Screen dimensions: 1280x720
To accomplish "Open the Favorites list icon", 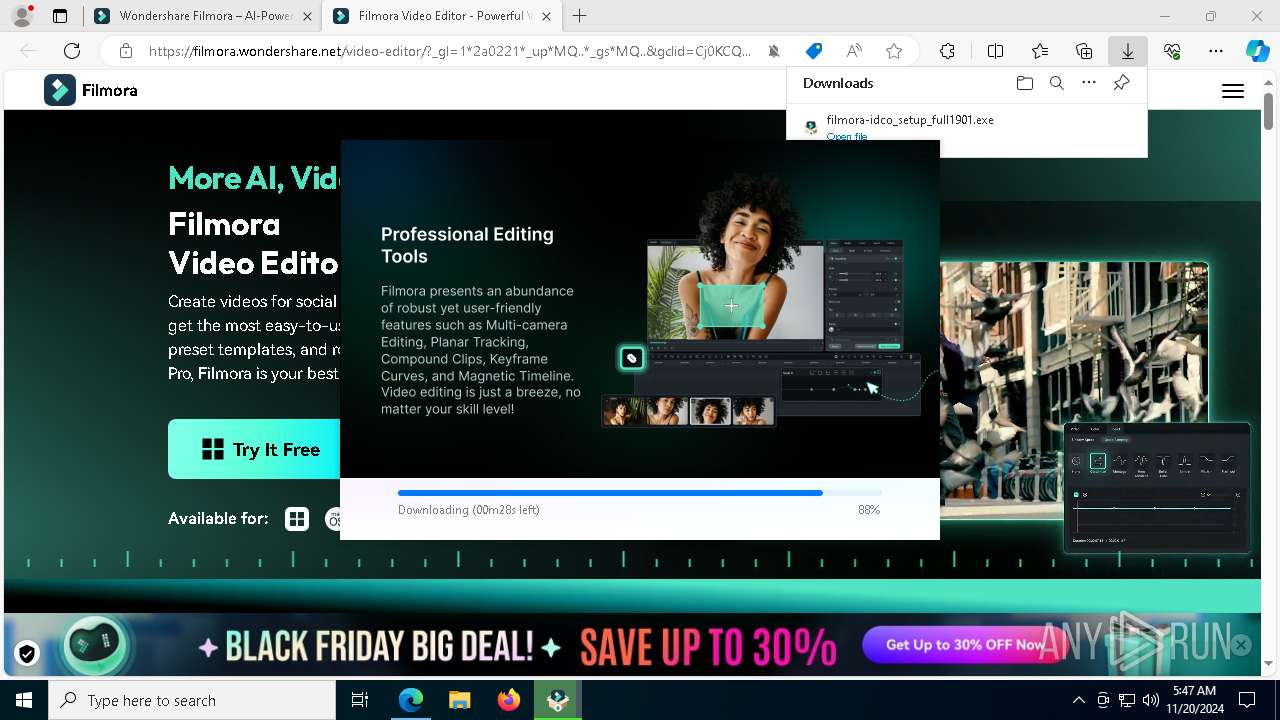I will pos(1040,51).
